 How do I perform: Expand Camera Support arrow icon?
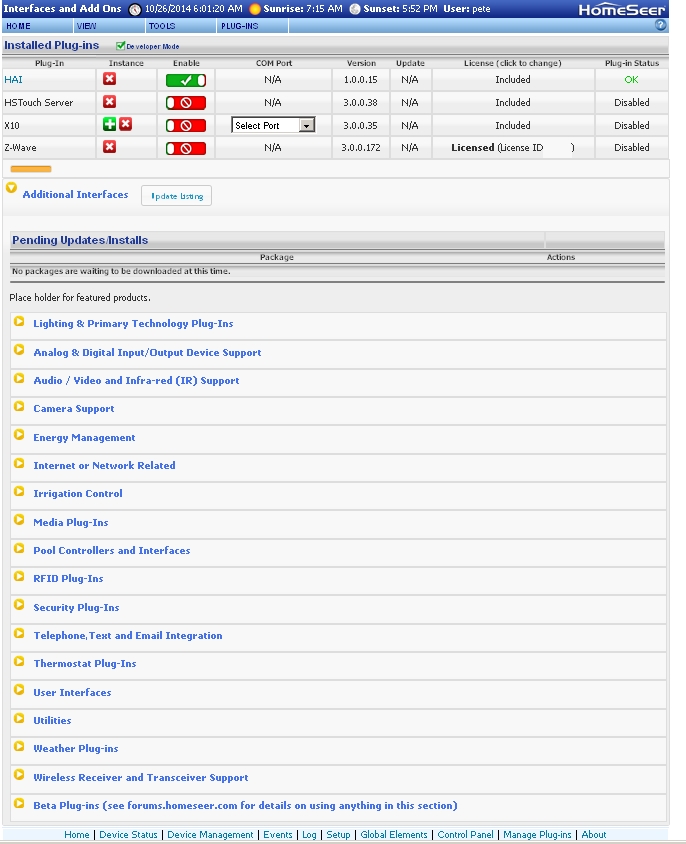(19, 406)
